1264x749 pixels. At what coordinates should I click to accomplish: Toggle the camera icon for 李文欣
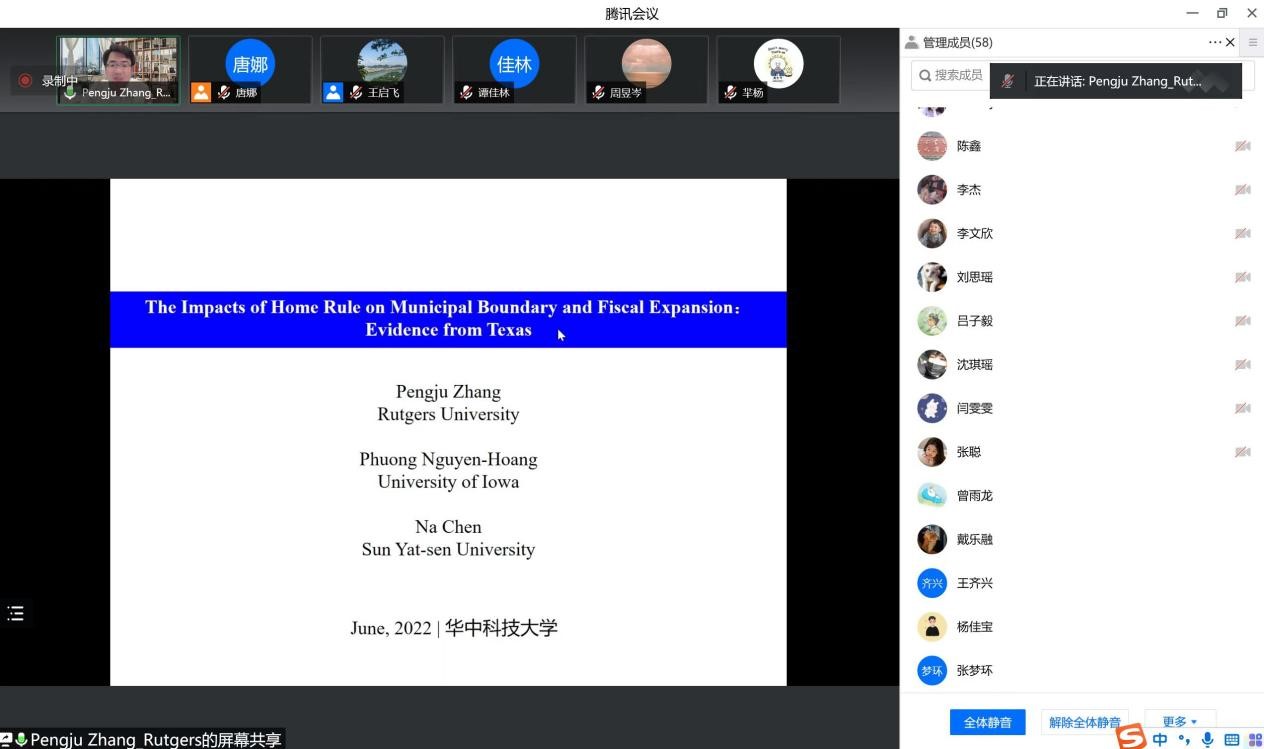click(1242, 233)
